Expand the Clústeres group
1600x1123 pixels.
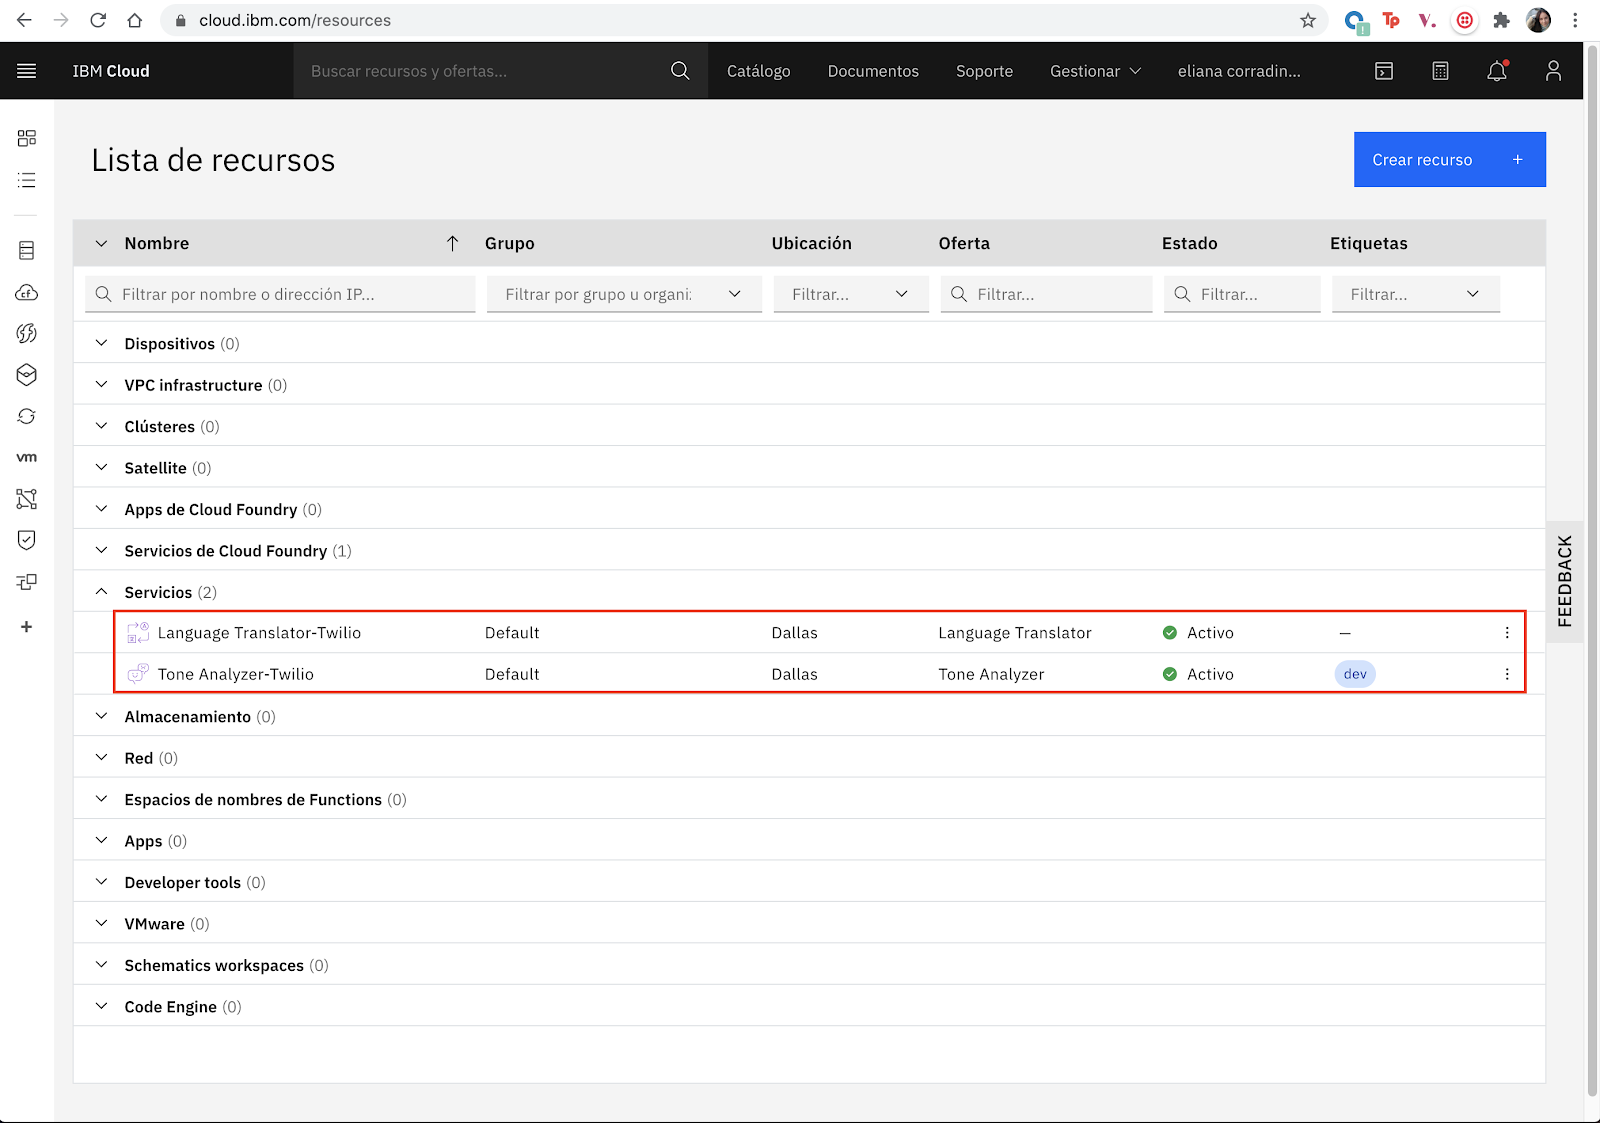point(101,426)
